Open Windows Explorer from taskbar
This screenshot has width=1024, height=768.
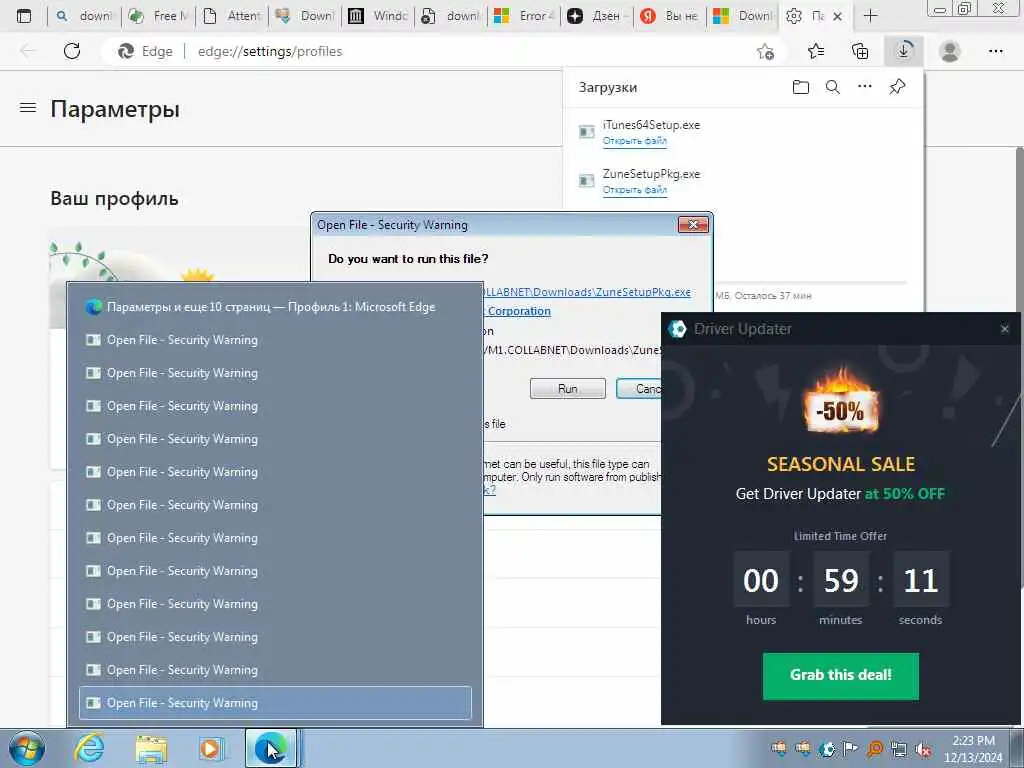151,749
